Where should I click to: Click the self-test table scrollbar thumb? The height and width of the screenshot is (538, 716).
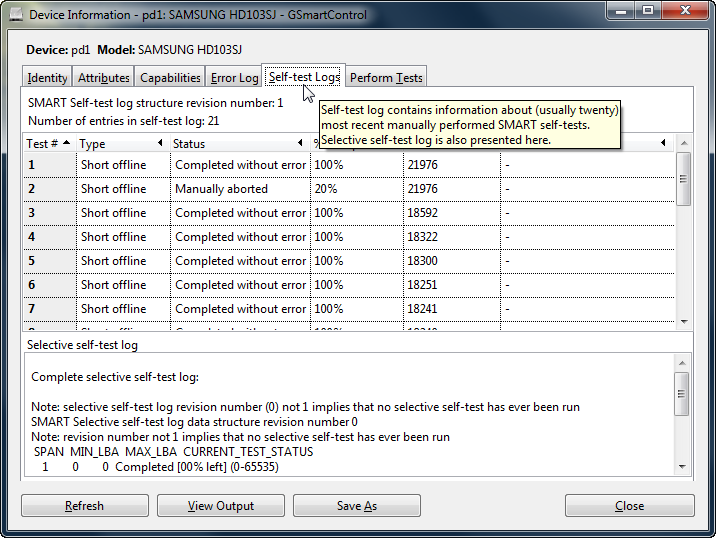pos(684,179)
